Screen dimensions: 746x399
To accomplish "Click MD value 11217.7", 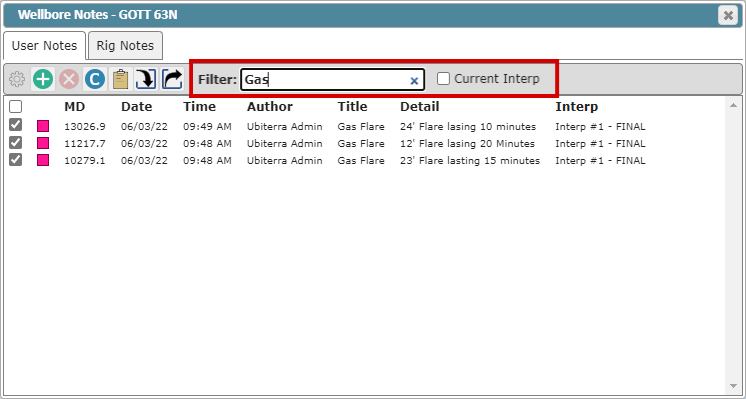I will [85, 144].
